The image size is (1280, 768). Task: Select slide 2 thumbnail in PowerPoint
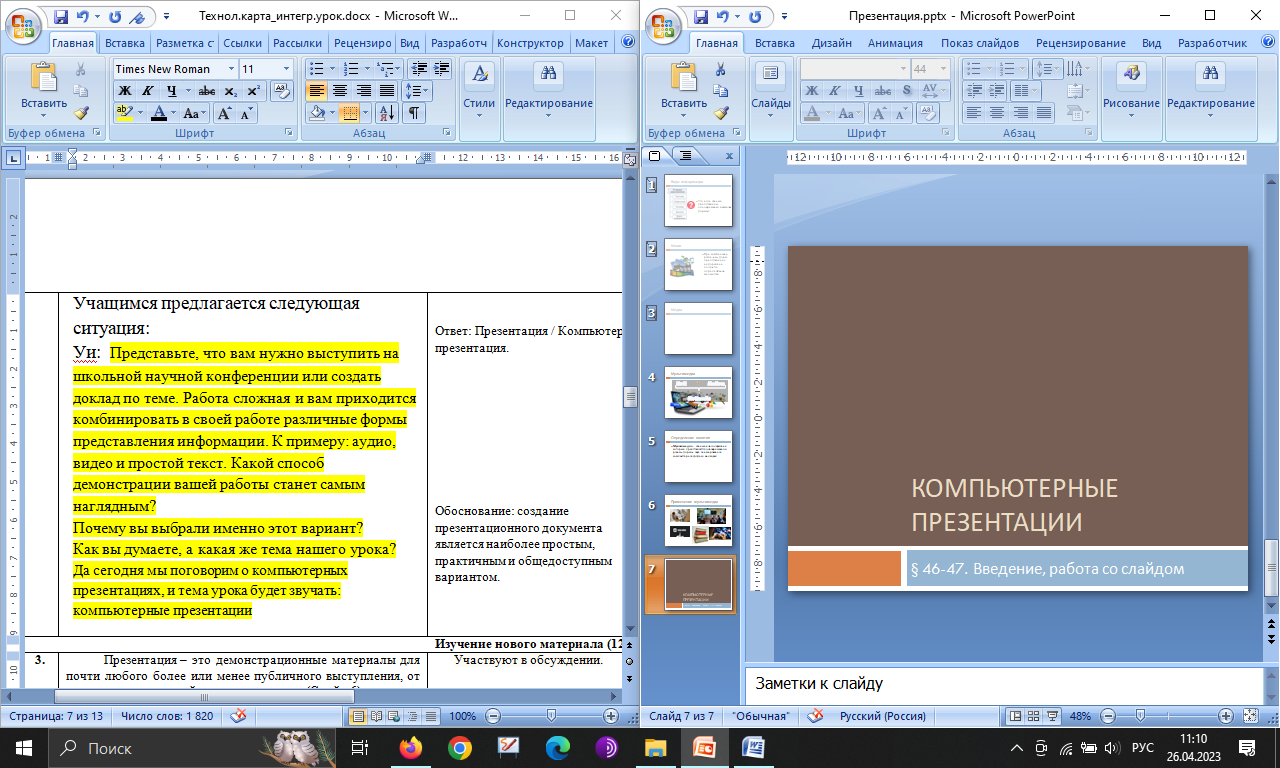point(698,264)
